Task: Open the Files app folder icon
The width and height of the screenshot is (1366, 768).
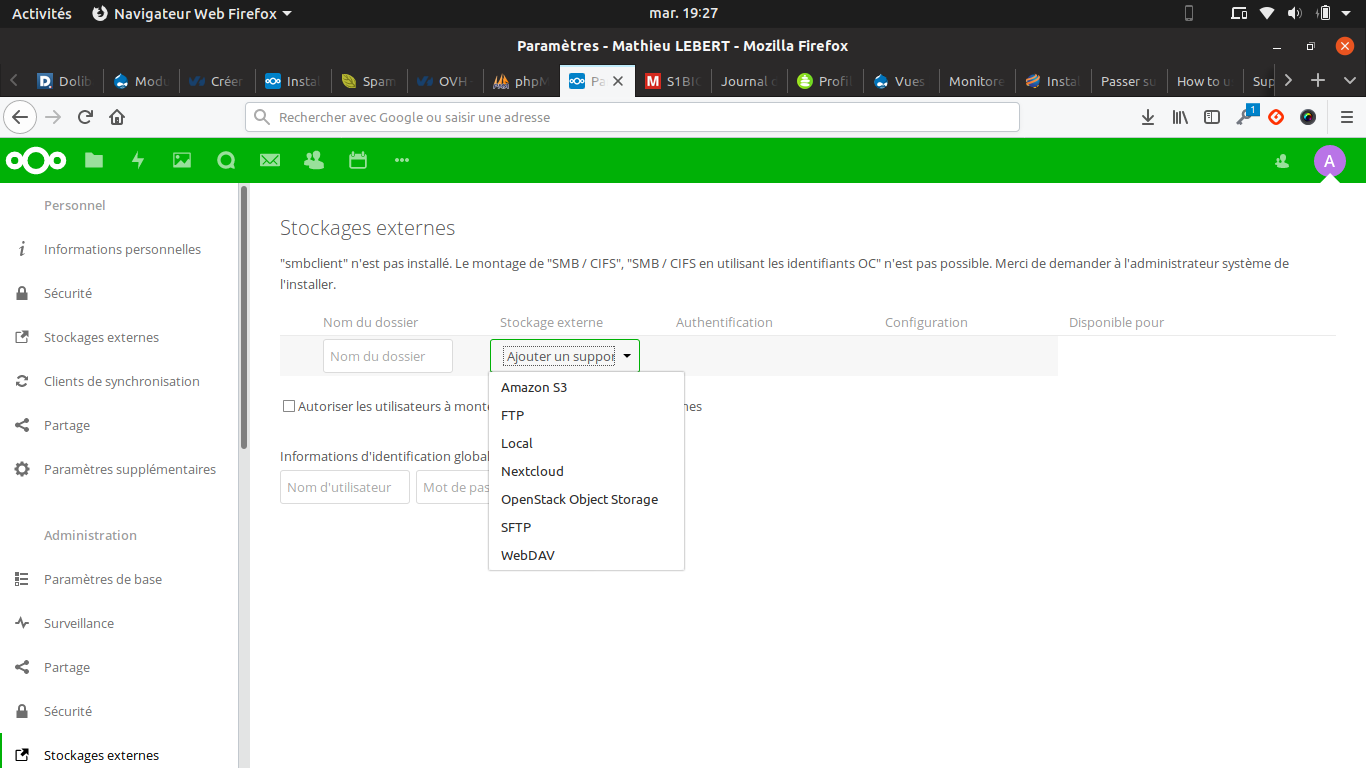Action: click(94, 160)
